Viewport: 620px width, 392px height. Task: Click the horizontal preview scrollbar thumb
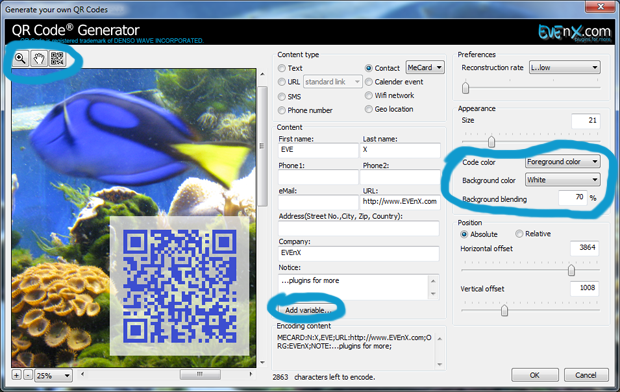click(200, 374)
